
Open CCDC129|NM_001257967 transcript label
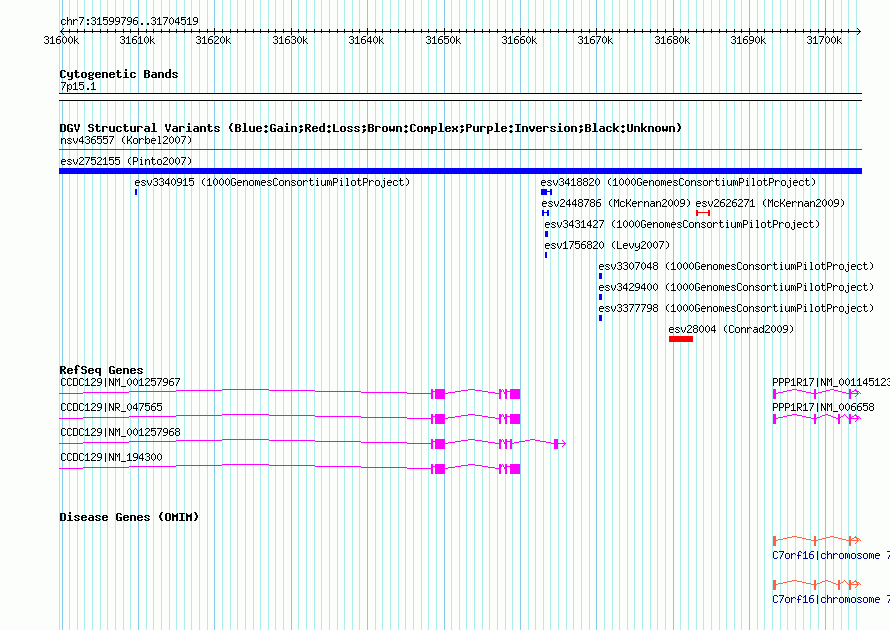(x=120, y=383)
